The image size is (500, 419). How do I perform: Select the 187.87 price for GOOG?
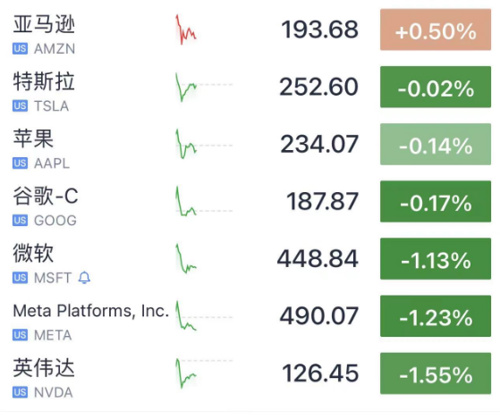322,202
